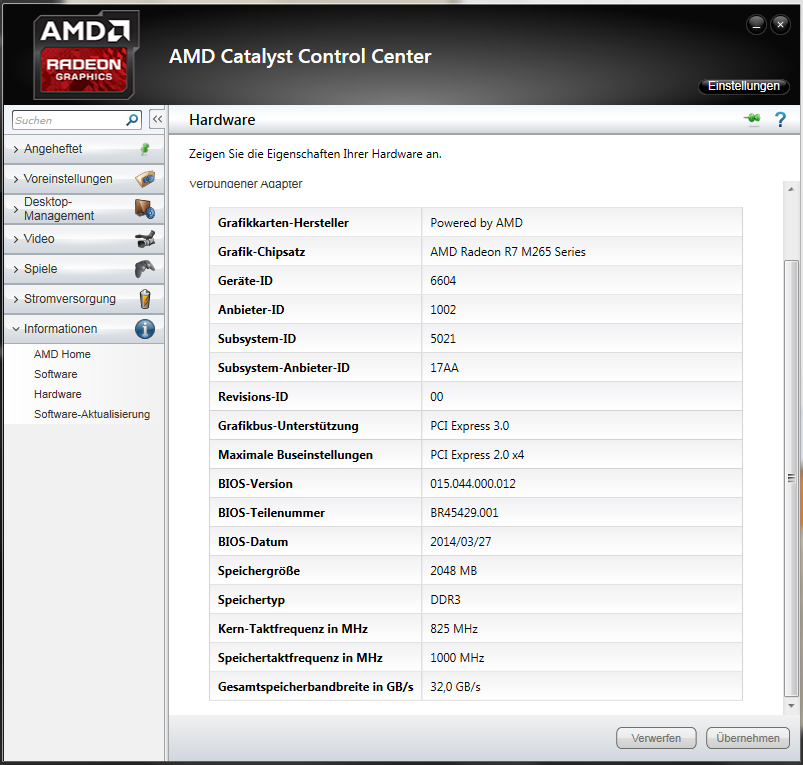Click the Stromversorgung battery icon

pos(145,299)
